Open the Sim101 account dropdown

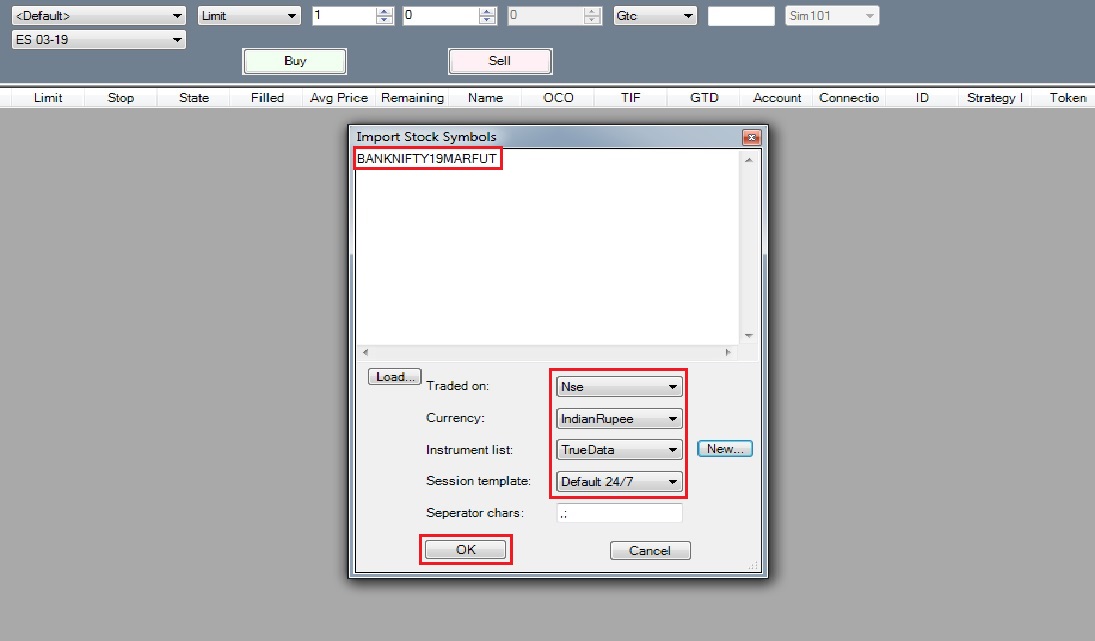tap(832, 15)
